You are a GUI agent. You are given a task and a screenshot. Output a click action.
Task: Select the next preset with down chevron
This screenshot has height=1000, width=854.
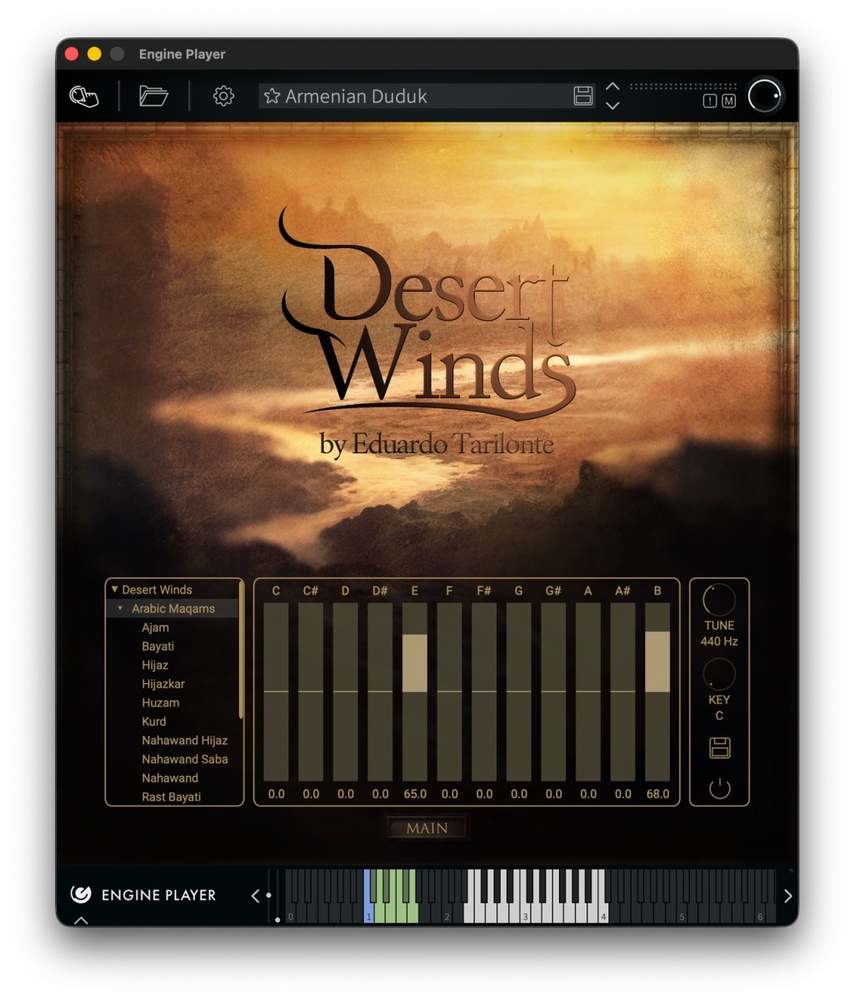click(x=613, y=105)
